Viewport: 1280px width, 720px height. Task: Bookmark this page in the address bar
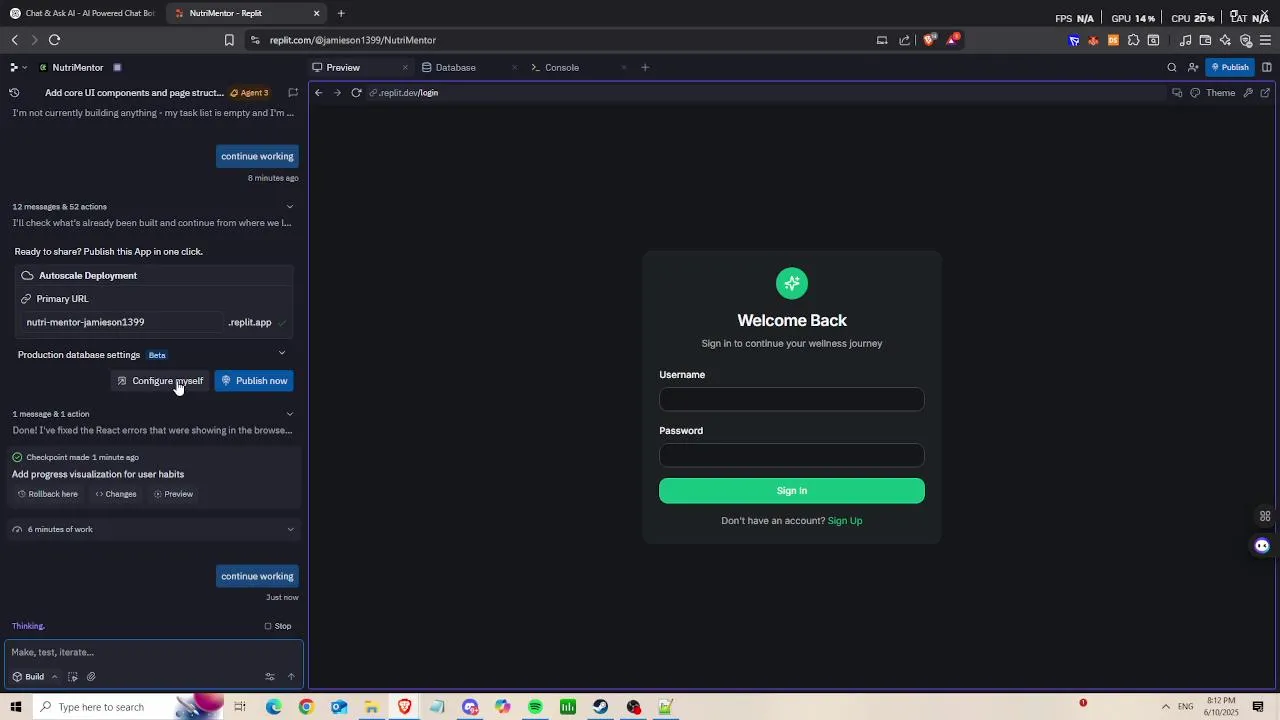[229, 40]
